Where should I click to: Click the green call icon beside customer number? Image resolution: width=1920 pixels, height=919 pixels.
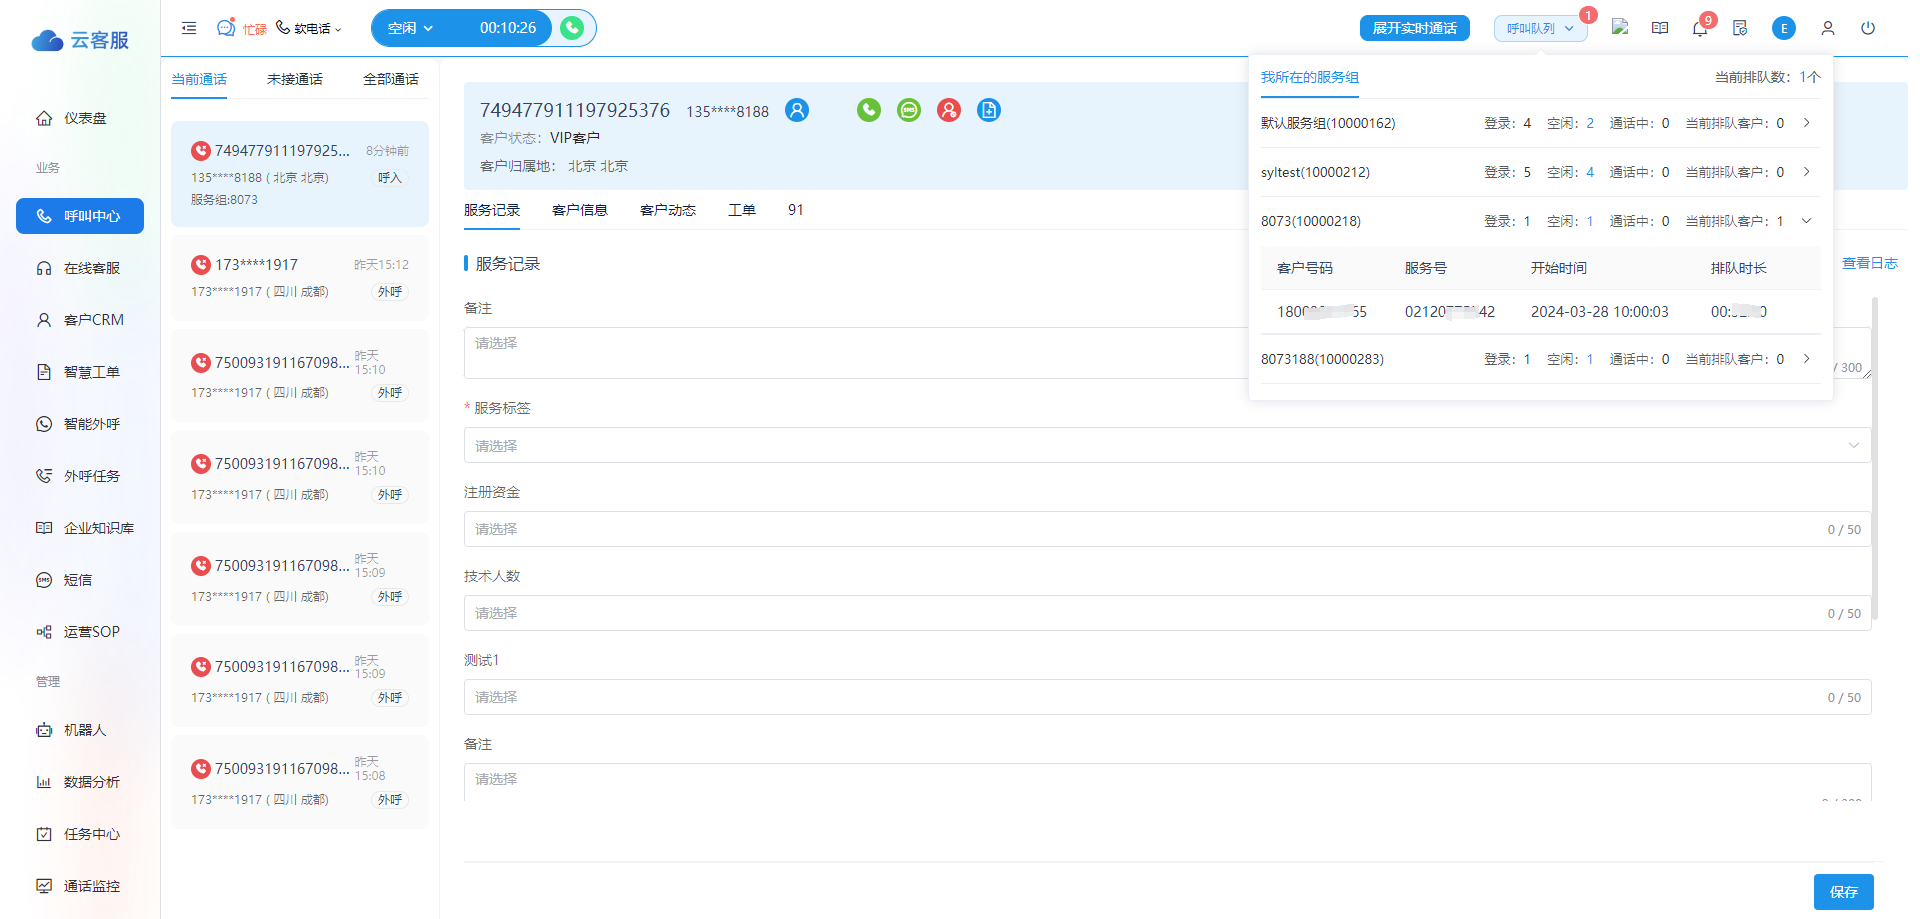pyautogui.click(x=869, y=110)
